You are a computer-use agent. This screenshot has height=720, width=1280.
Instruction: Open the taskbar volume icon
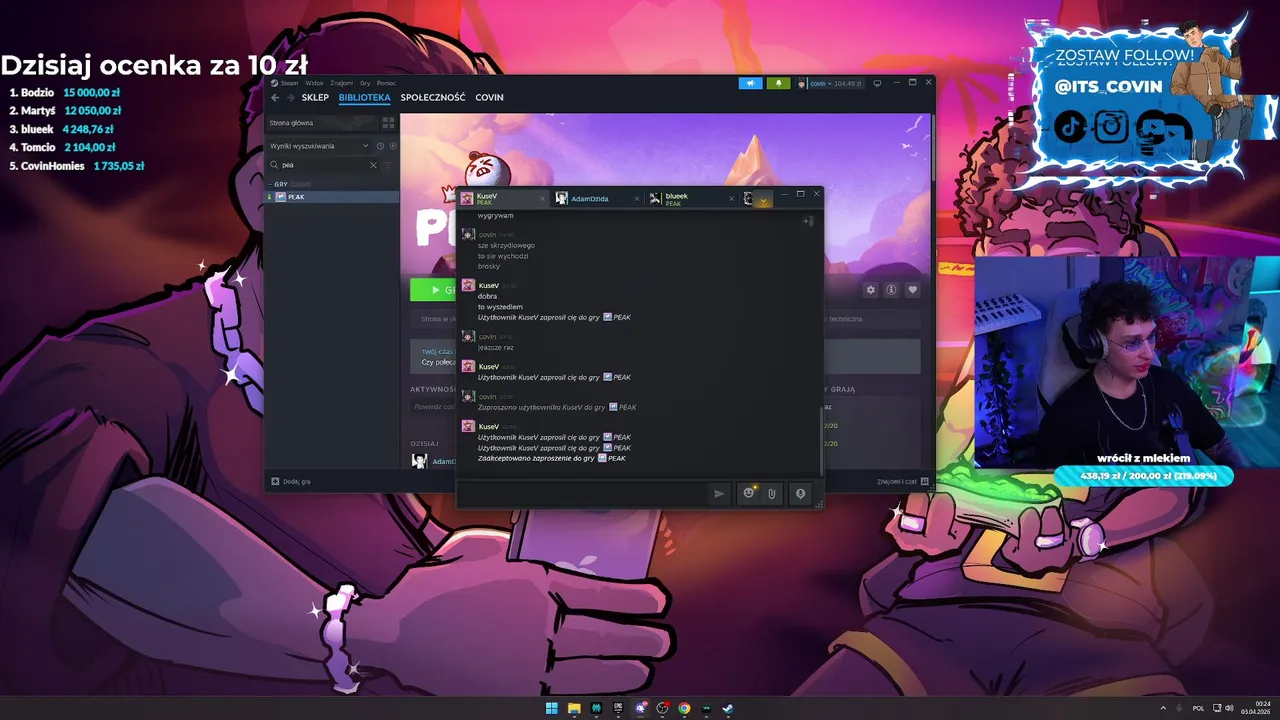point(1230,708)
